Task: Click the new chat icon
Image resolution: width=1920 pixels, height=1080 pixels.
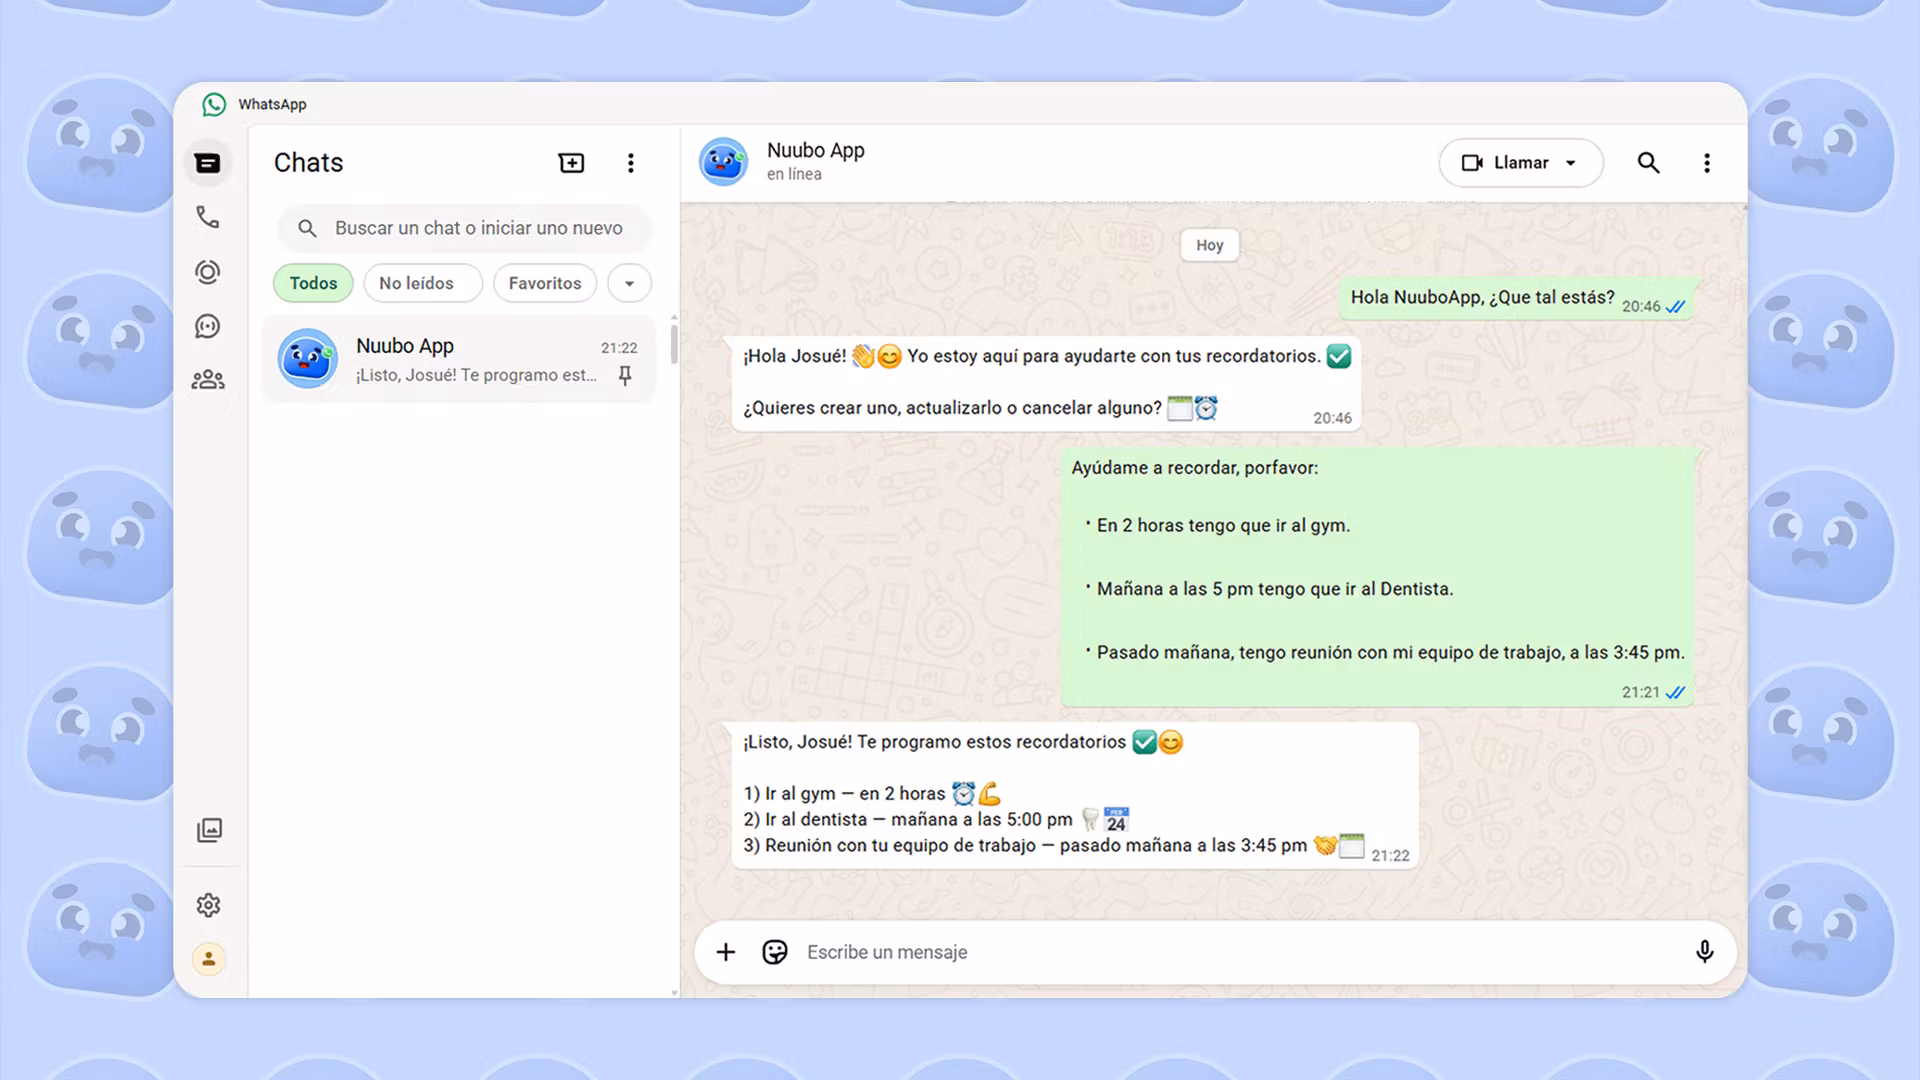Action: pos(571,163)
